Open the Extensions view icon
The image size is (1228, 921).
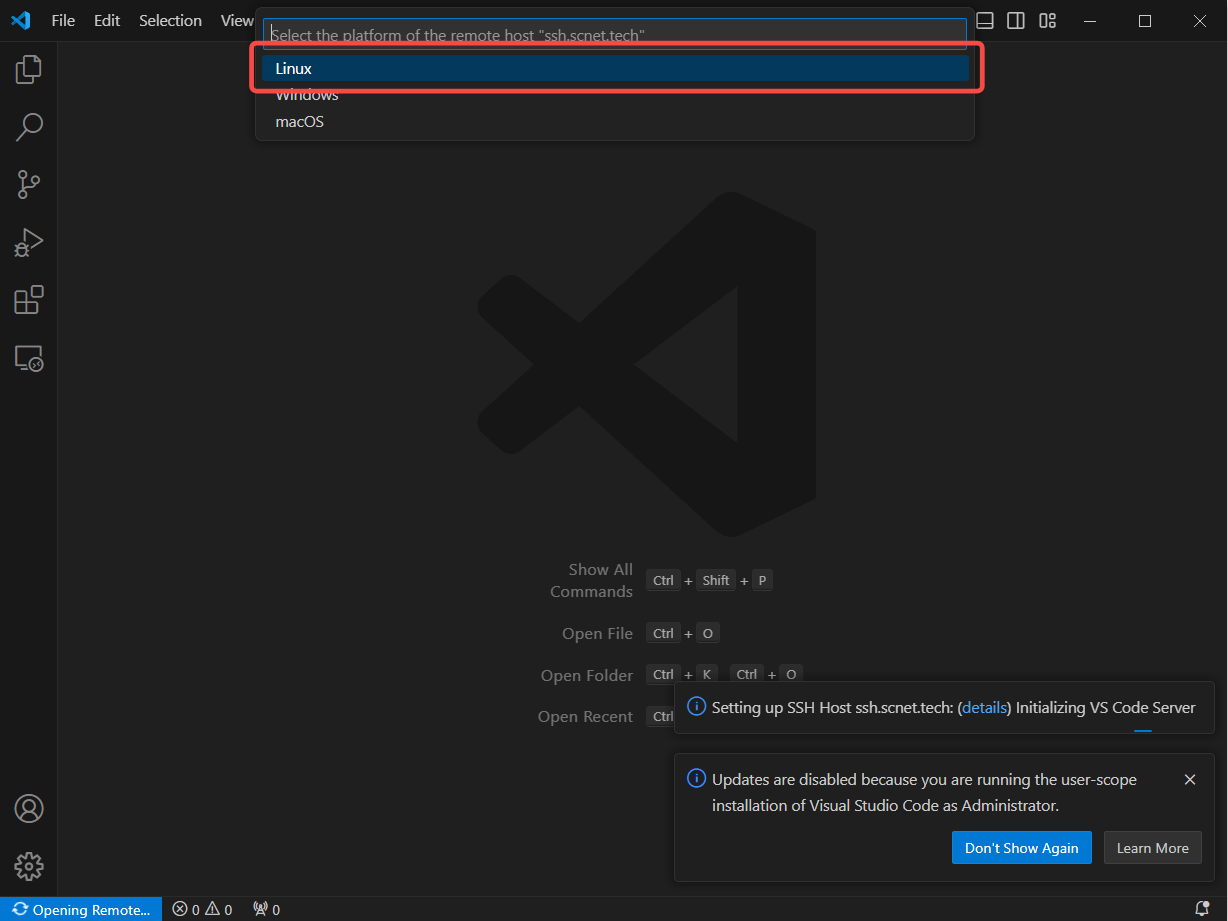coord(28,299)
